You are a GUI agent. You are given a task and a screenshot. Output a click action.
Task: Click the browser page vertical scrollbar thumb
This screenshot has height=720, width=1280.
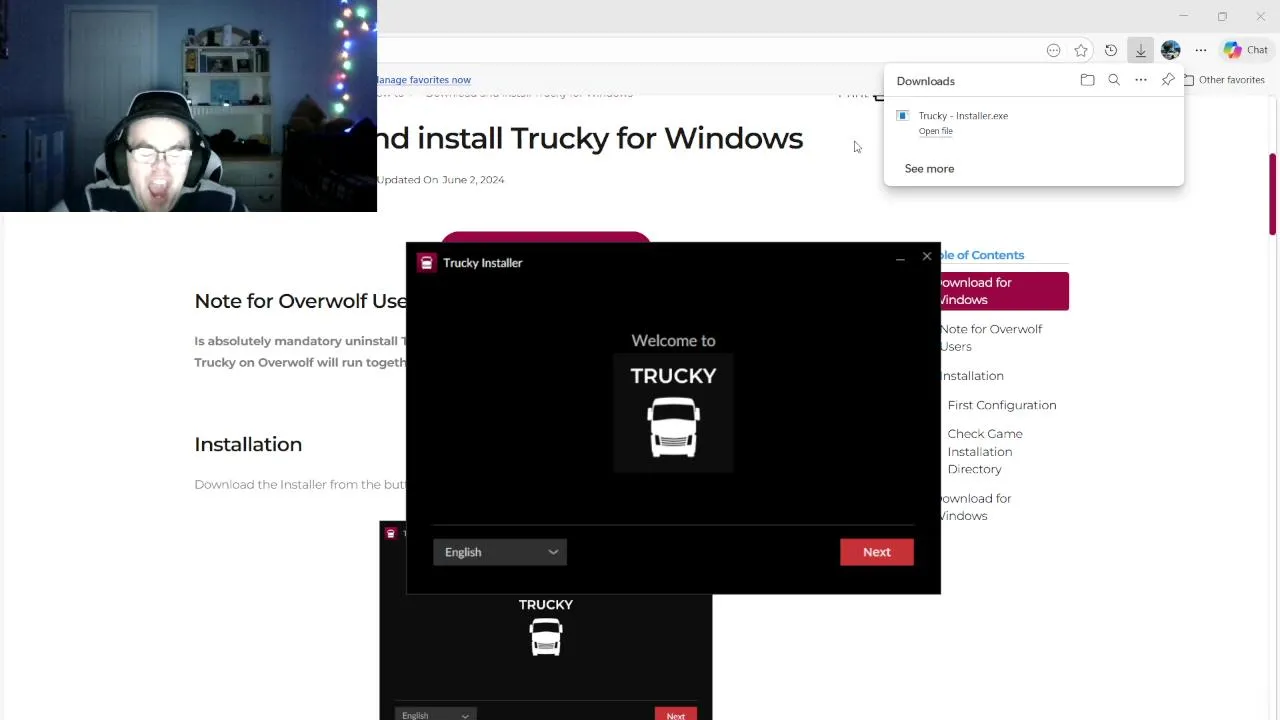1273,194
